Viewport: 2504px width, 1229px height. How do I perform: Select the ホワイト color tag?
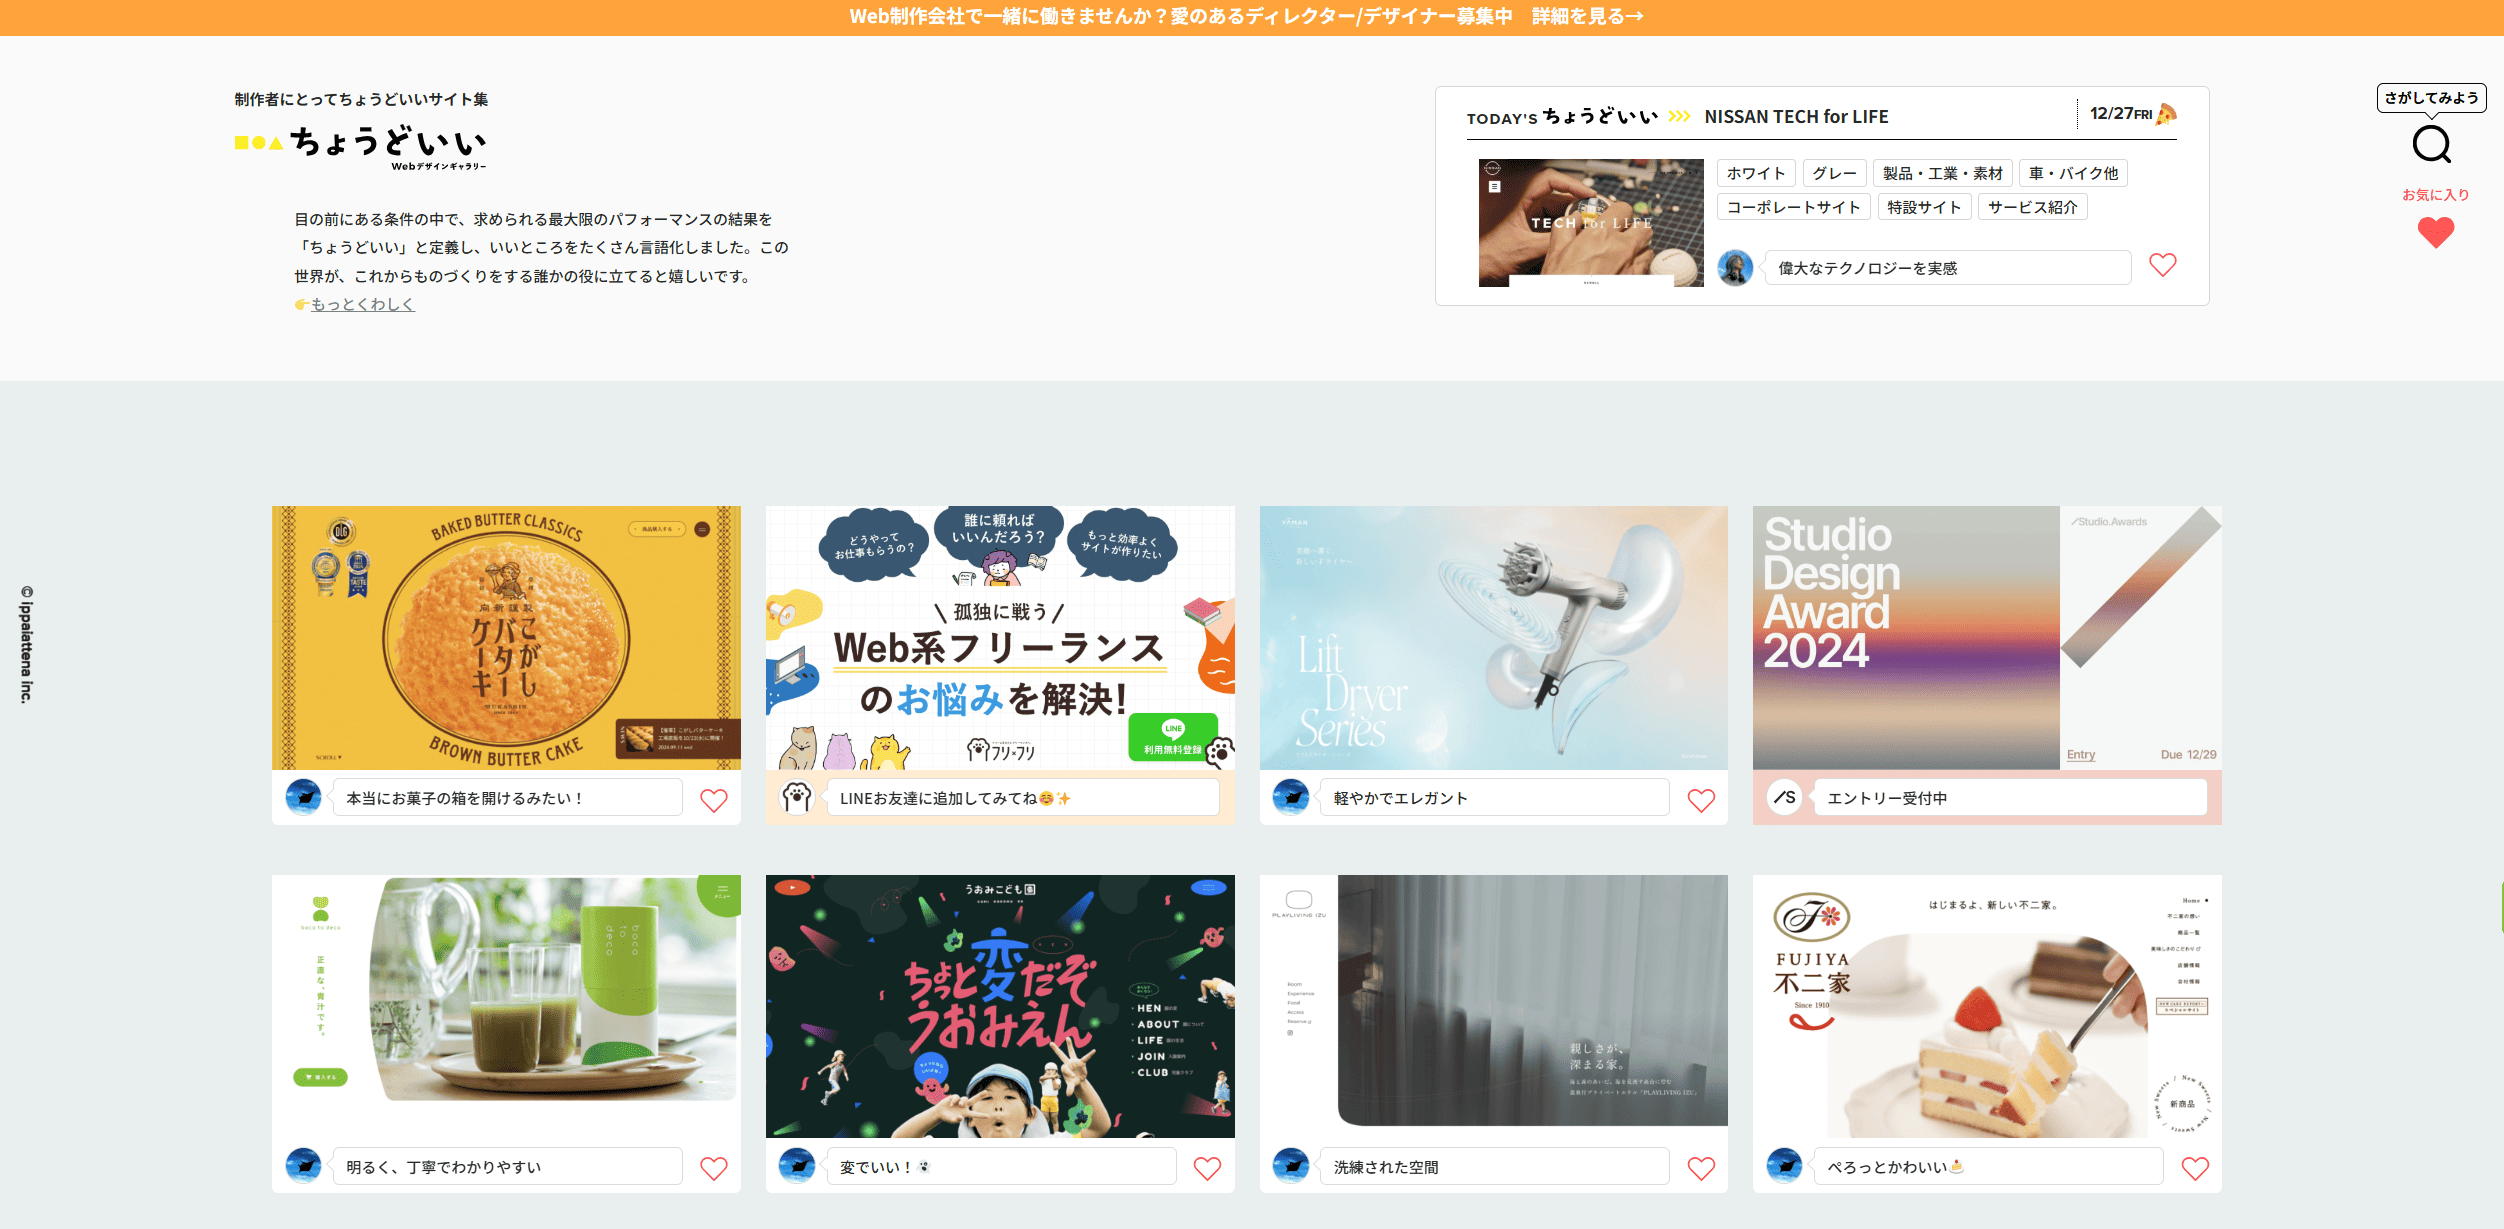(x=1756, y=172)
